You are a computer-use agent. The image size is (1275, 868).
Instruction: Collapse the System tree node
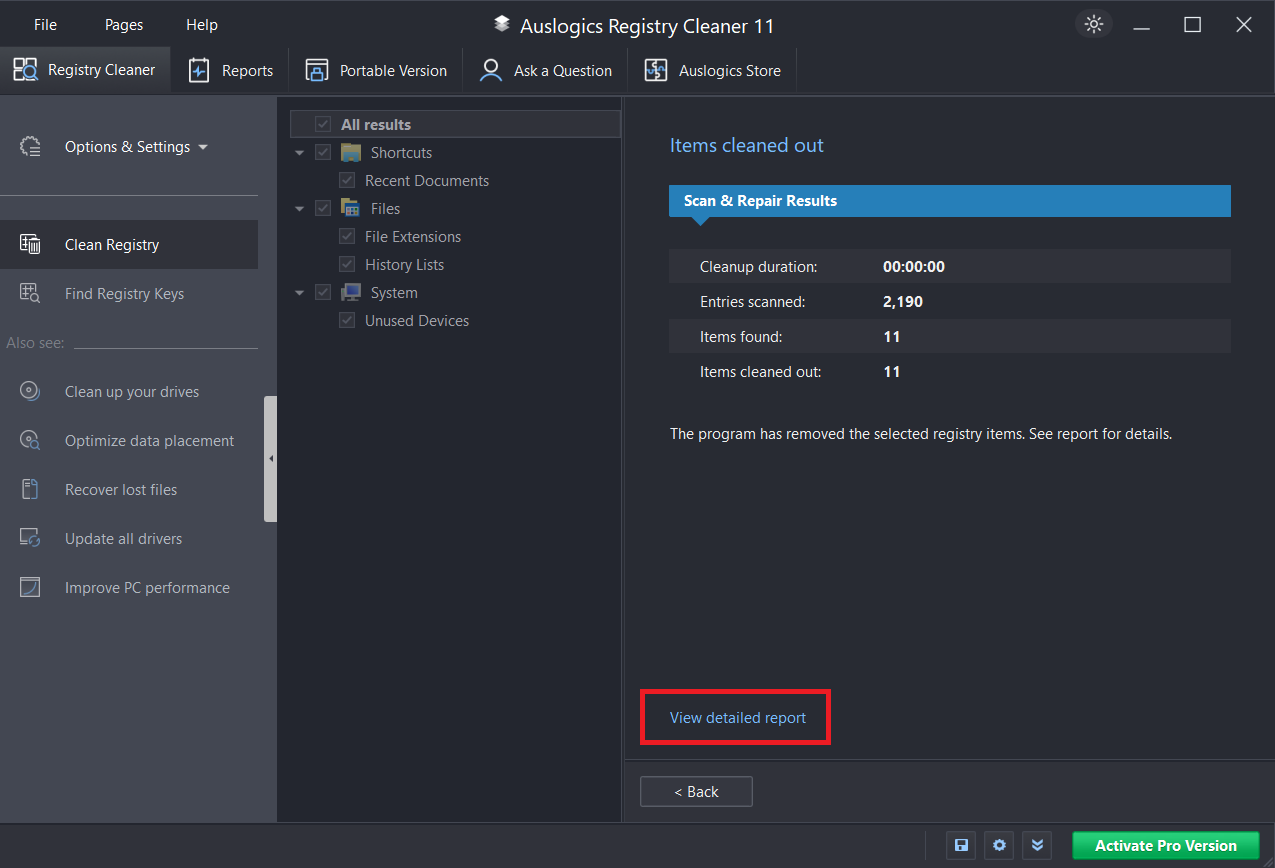point(300,293)
